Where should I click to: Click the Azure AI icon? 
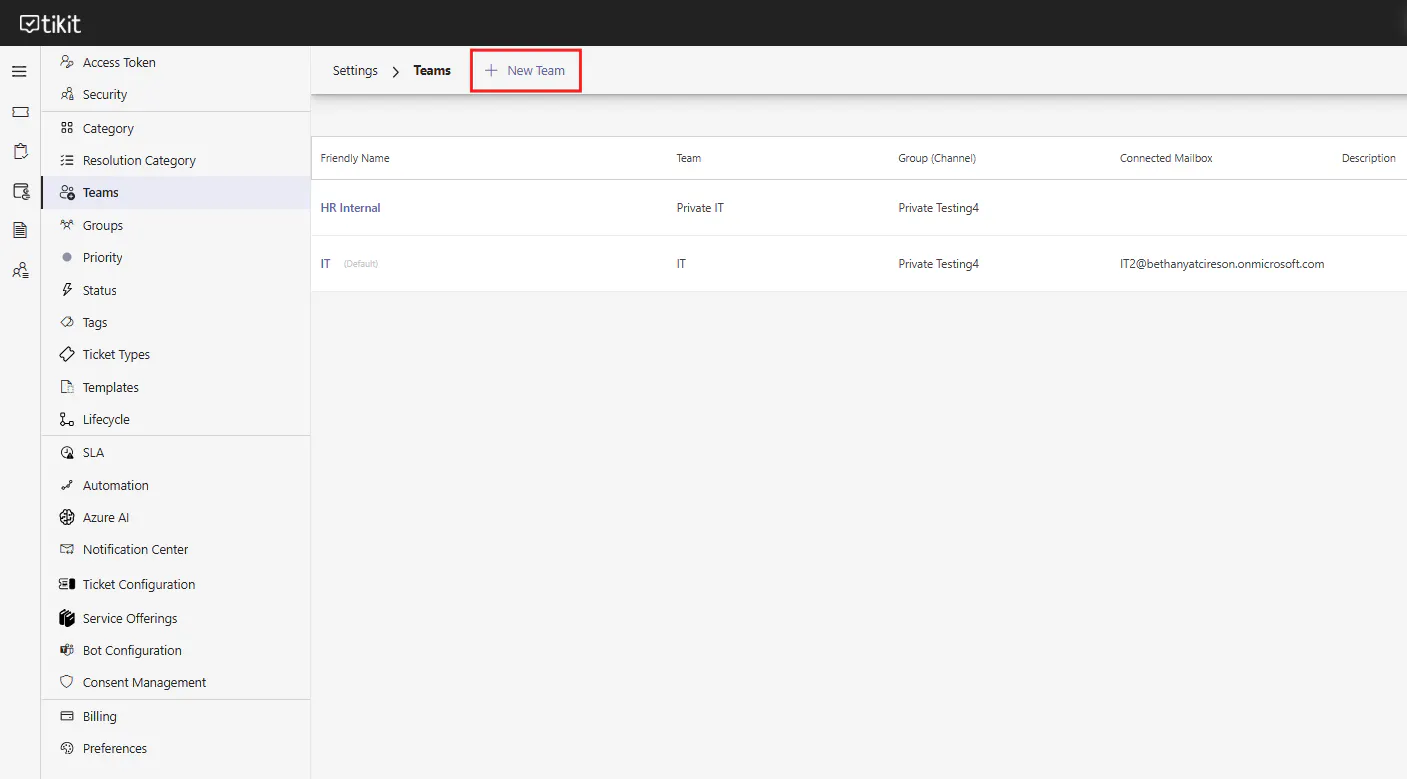[x=67, y=517]
